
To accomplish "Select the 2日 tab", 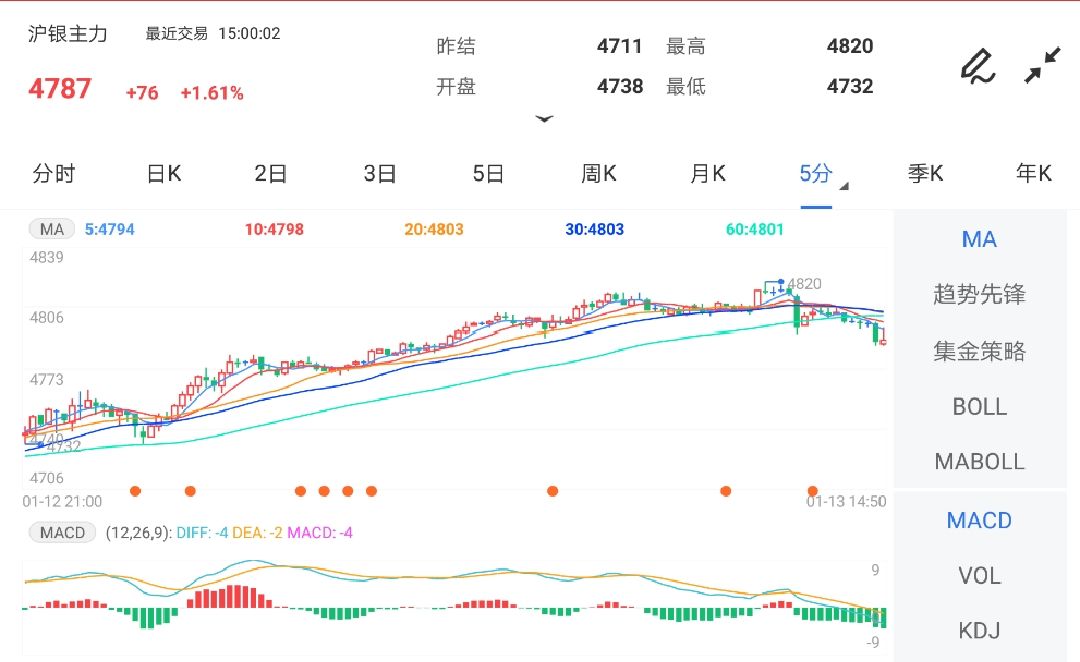I will (271, 174).
